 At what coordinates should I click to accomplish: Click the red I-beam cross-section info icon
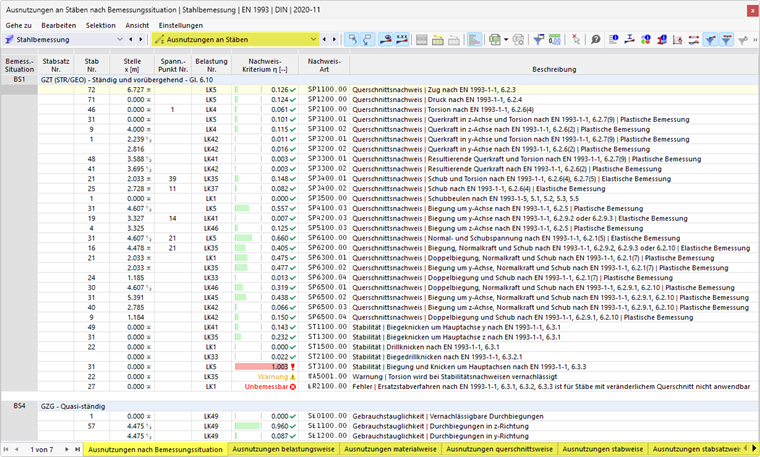tap(662, 40)
